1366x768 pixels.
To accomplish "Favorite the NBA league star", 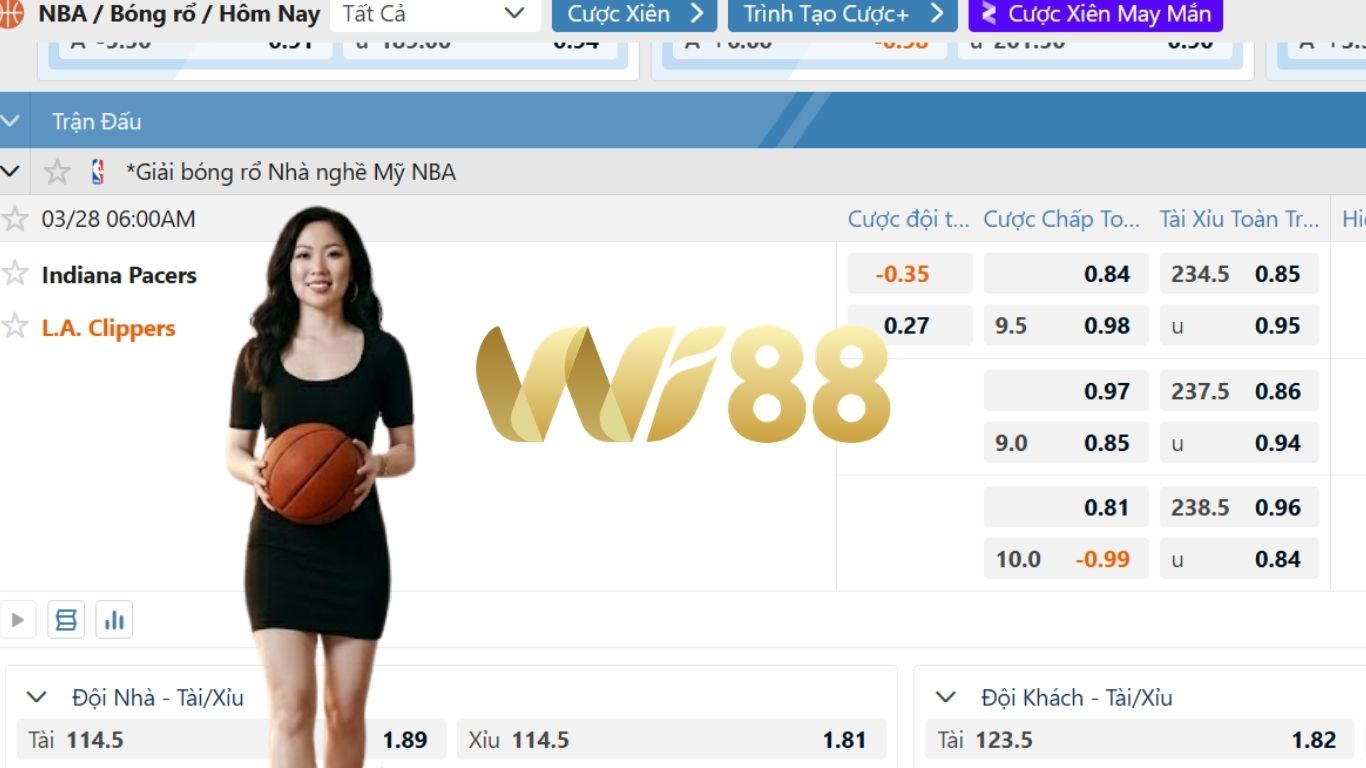I will point(57,172).
